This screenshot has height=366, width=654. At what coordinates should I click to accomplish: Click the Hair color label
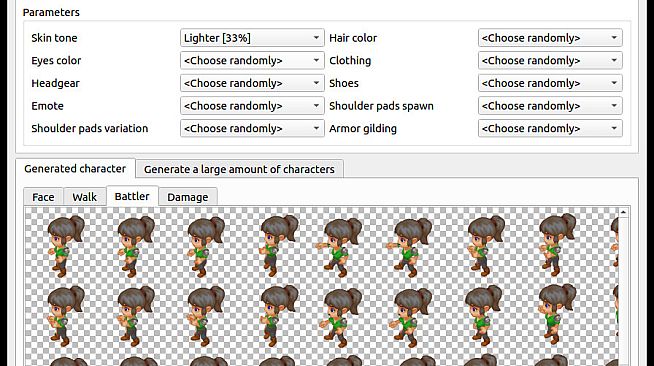click(353, 38)
